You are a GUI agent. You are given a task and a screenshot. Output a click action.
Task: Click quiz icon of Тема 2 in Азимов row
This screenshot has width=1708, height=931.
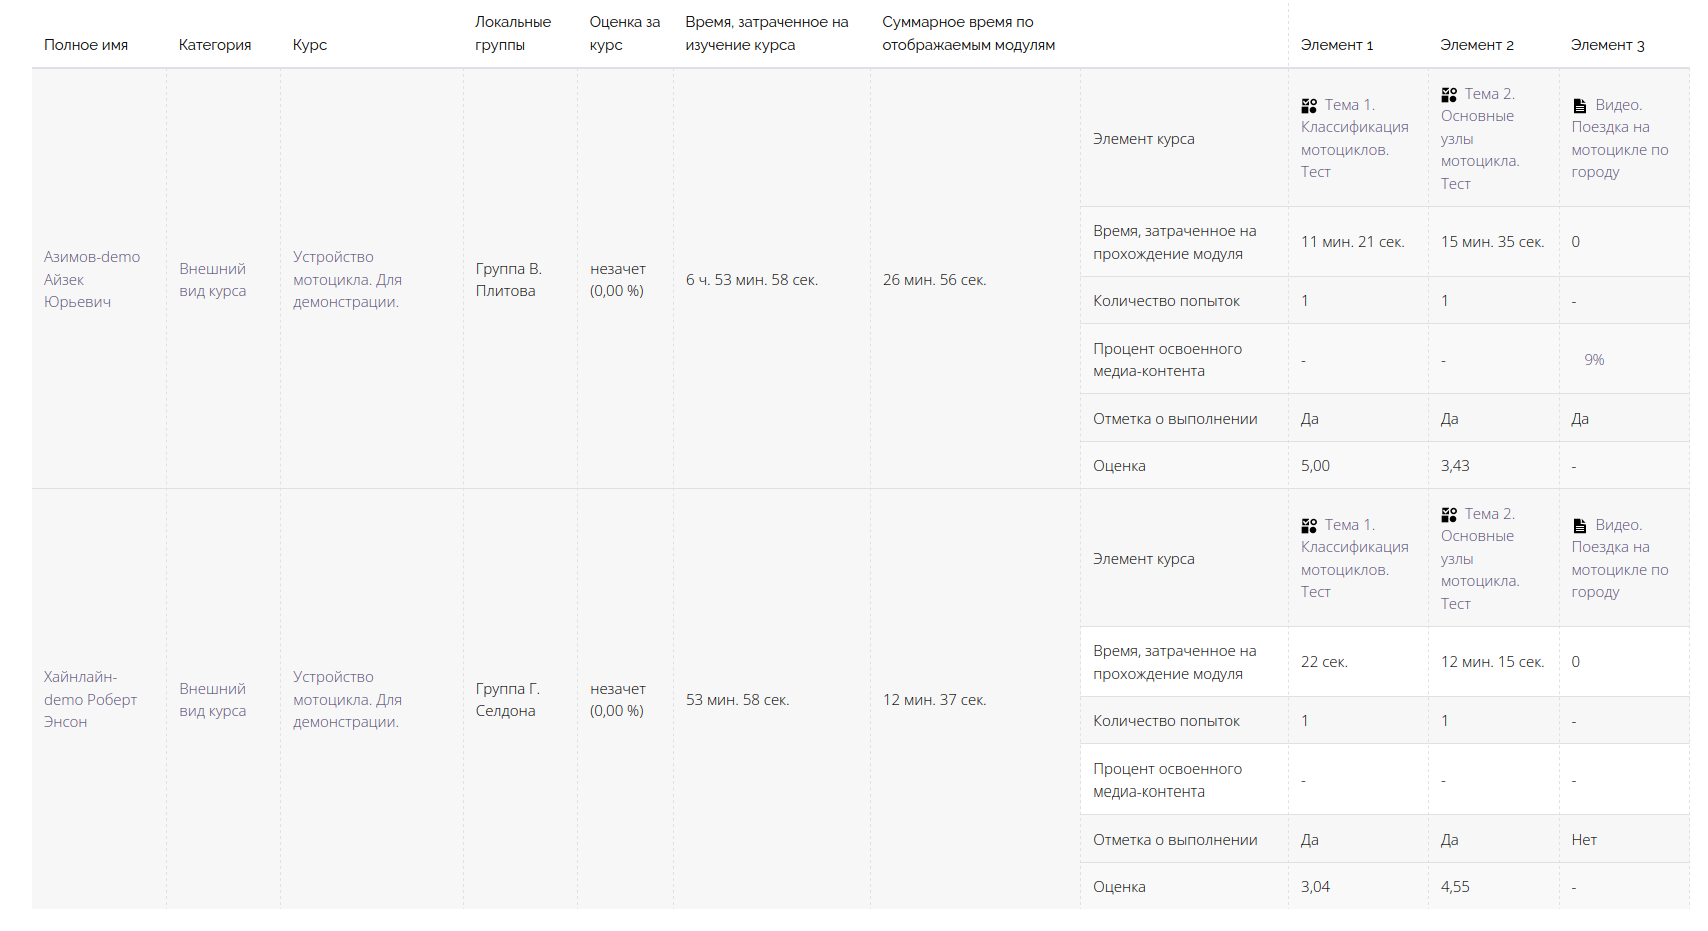[1449, 95]
